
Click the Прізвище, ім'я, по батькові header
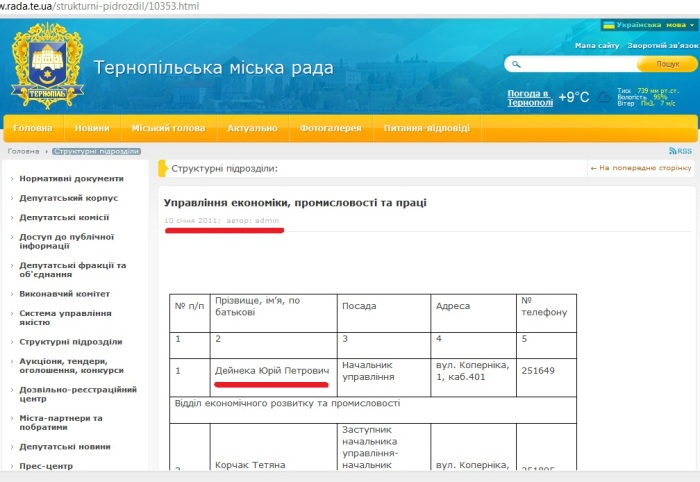[x=273, y=313]
